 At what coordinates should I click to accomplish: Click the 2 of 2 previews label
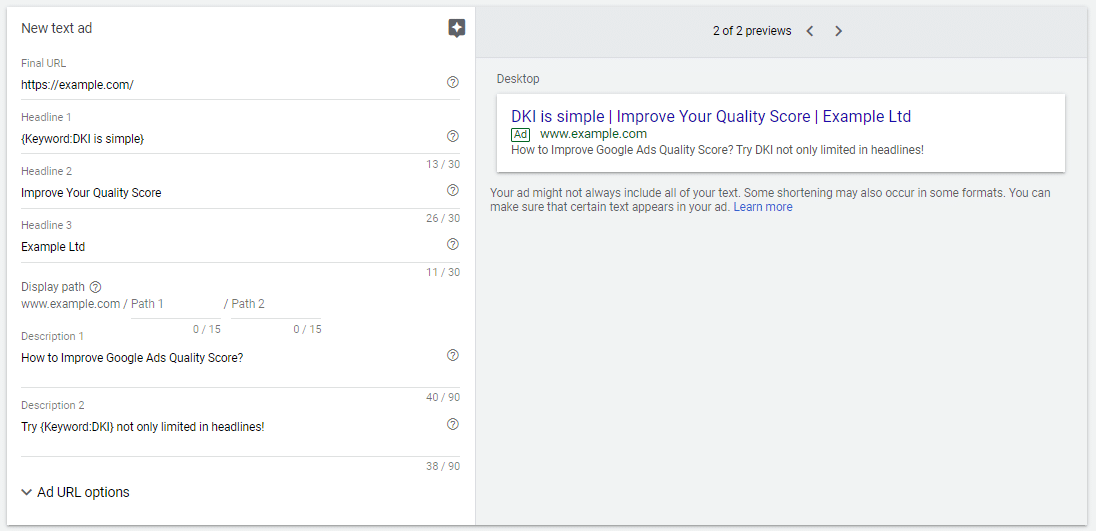pos(752,31)
